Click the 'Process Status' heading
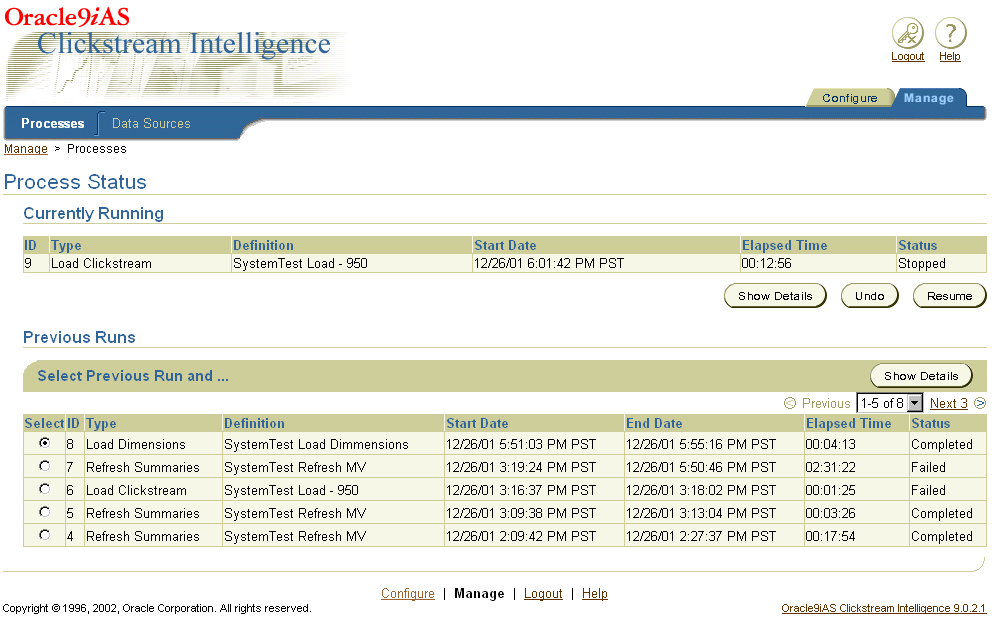995x626 pixels. point(75,182)
